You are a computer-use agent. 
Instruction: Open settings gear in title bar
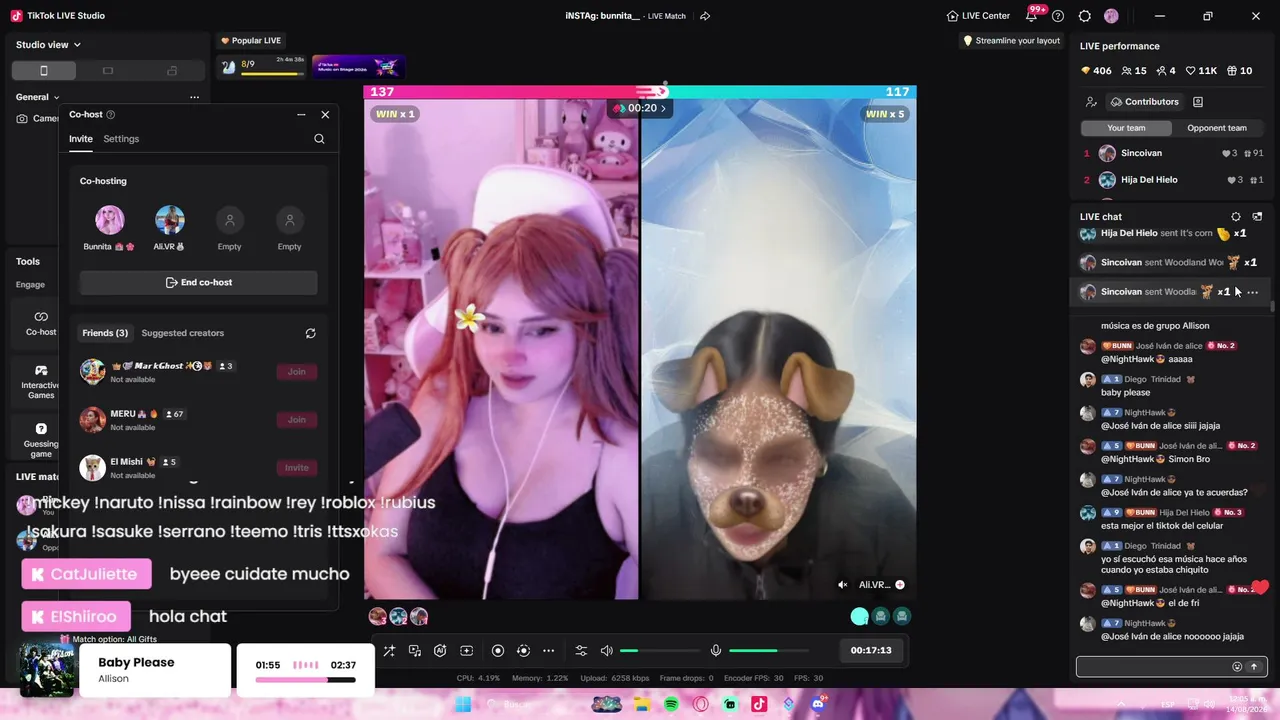pyautogui.click(x=1085, y=16)
